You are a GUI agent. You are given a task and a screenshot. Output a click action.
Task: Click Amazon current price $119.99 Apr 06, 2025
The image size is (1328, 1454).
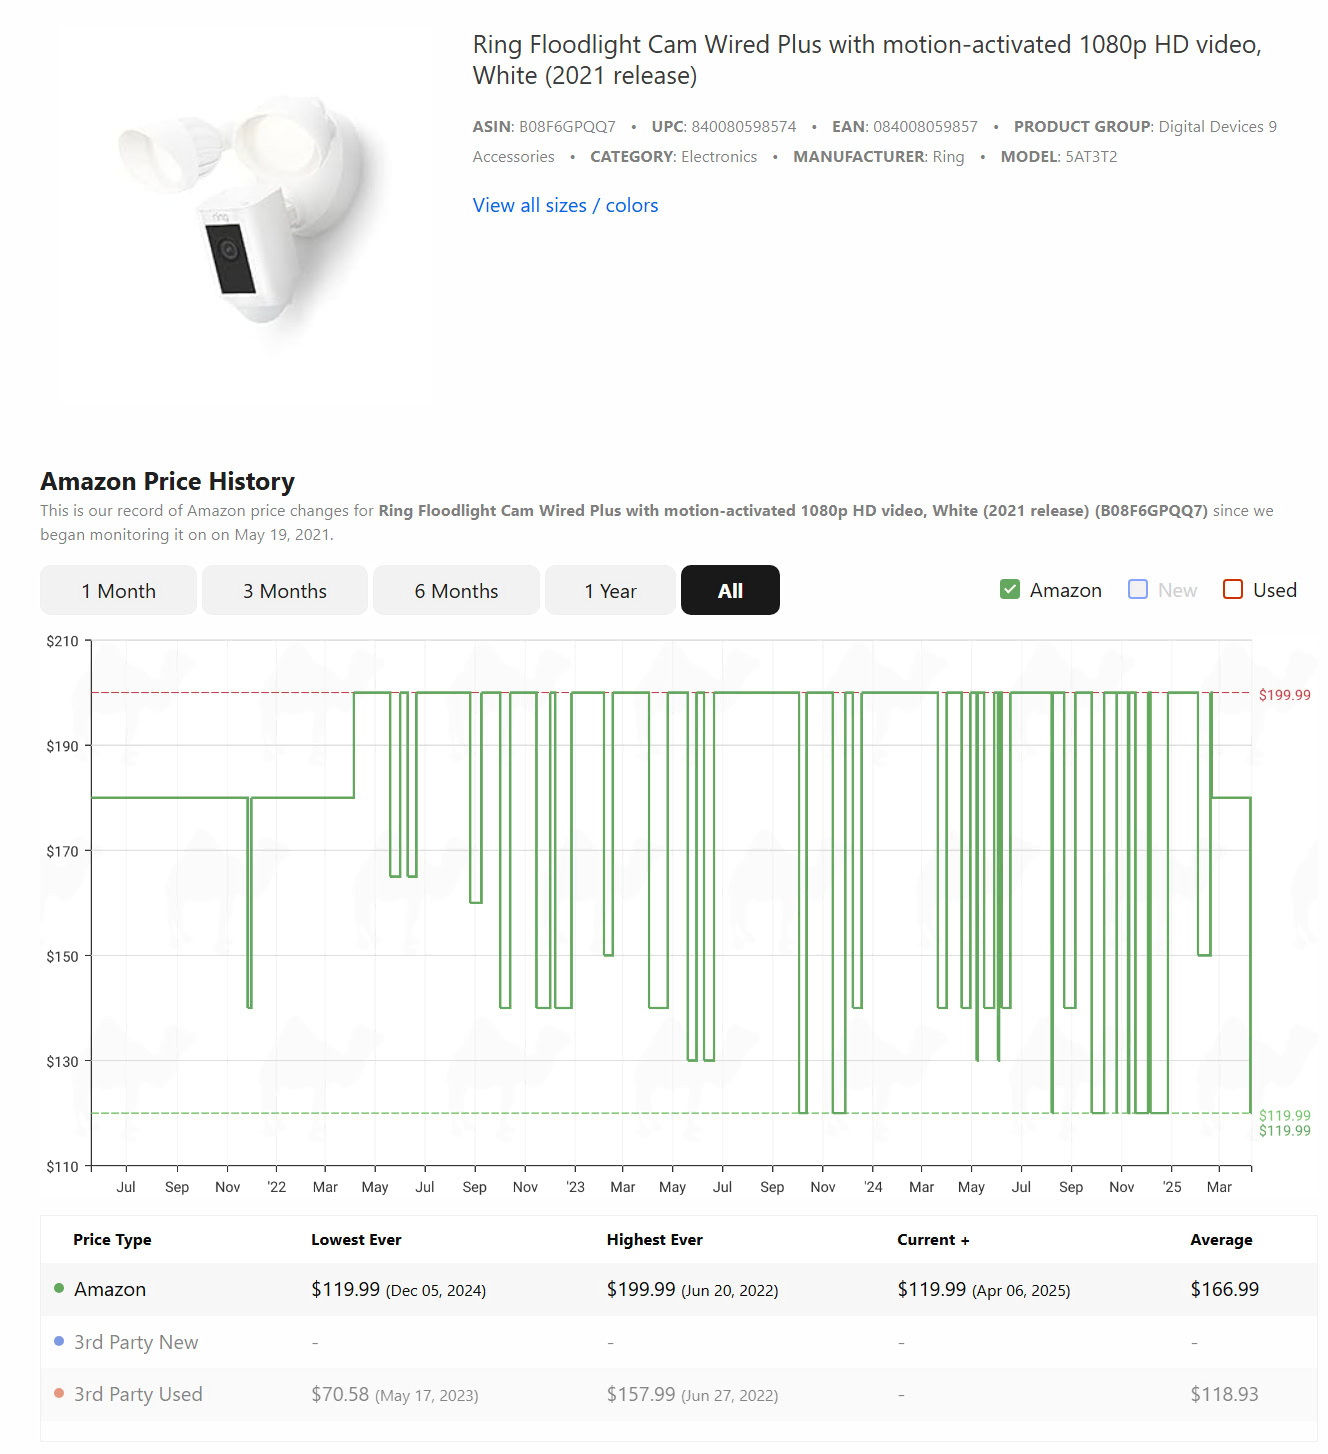pyautogui.click(x=983, y=1289)
